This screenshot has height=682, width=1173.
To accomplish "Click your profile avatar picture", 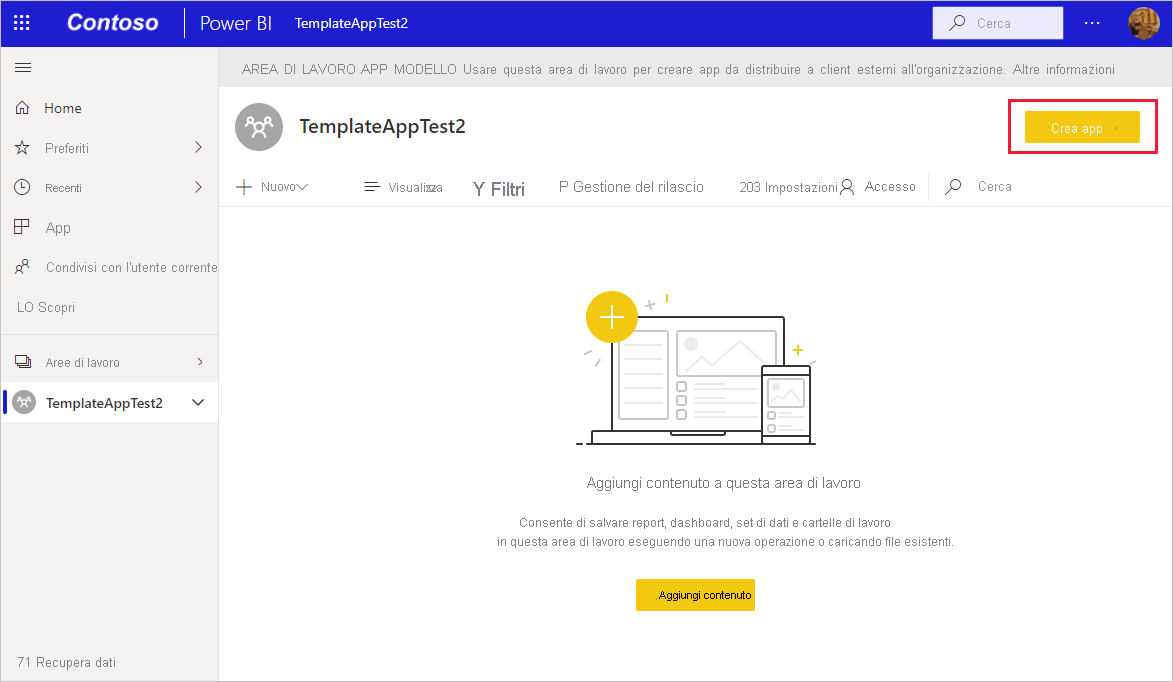I will [x=1146, y=22].
